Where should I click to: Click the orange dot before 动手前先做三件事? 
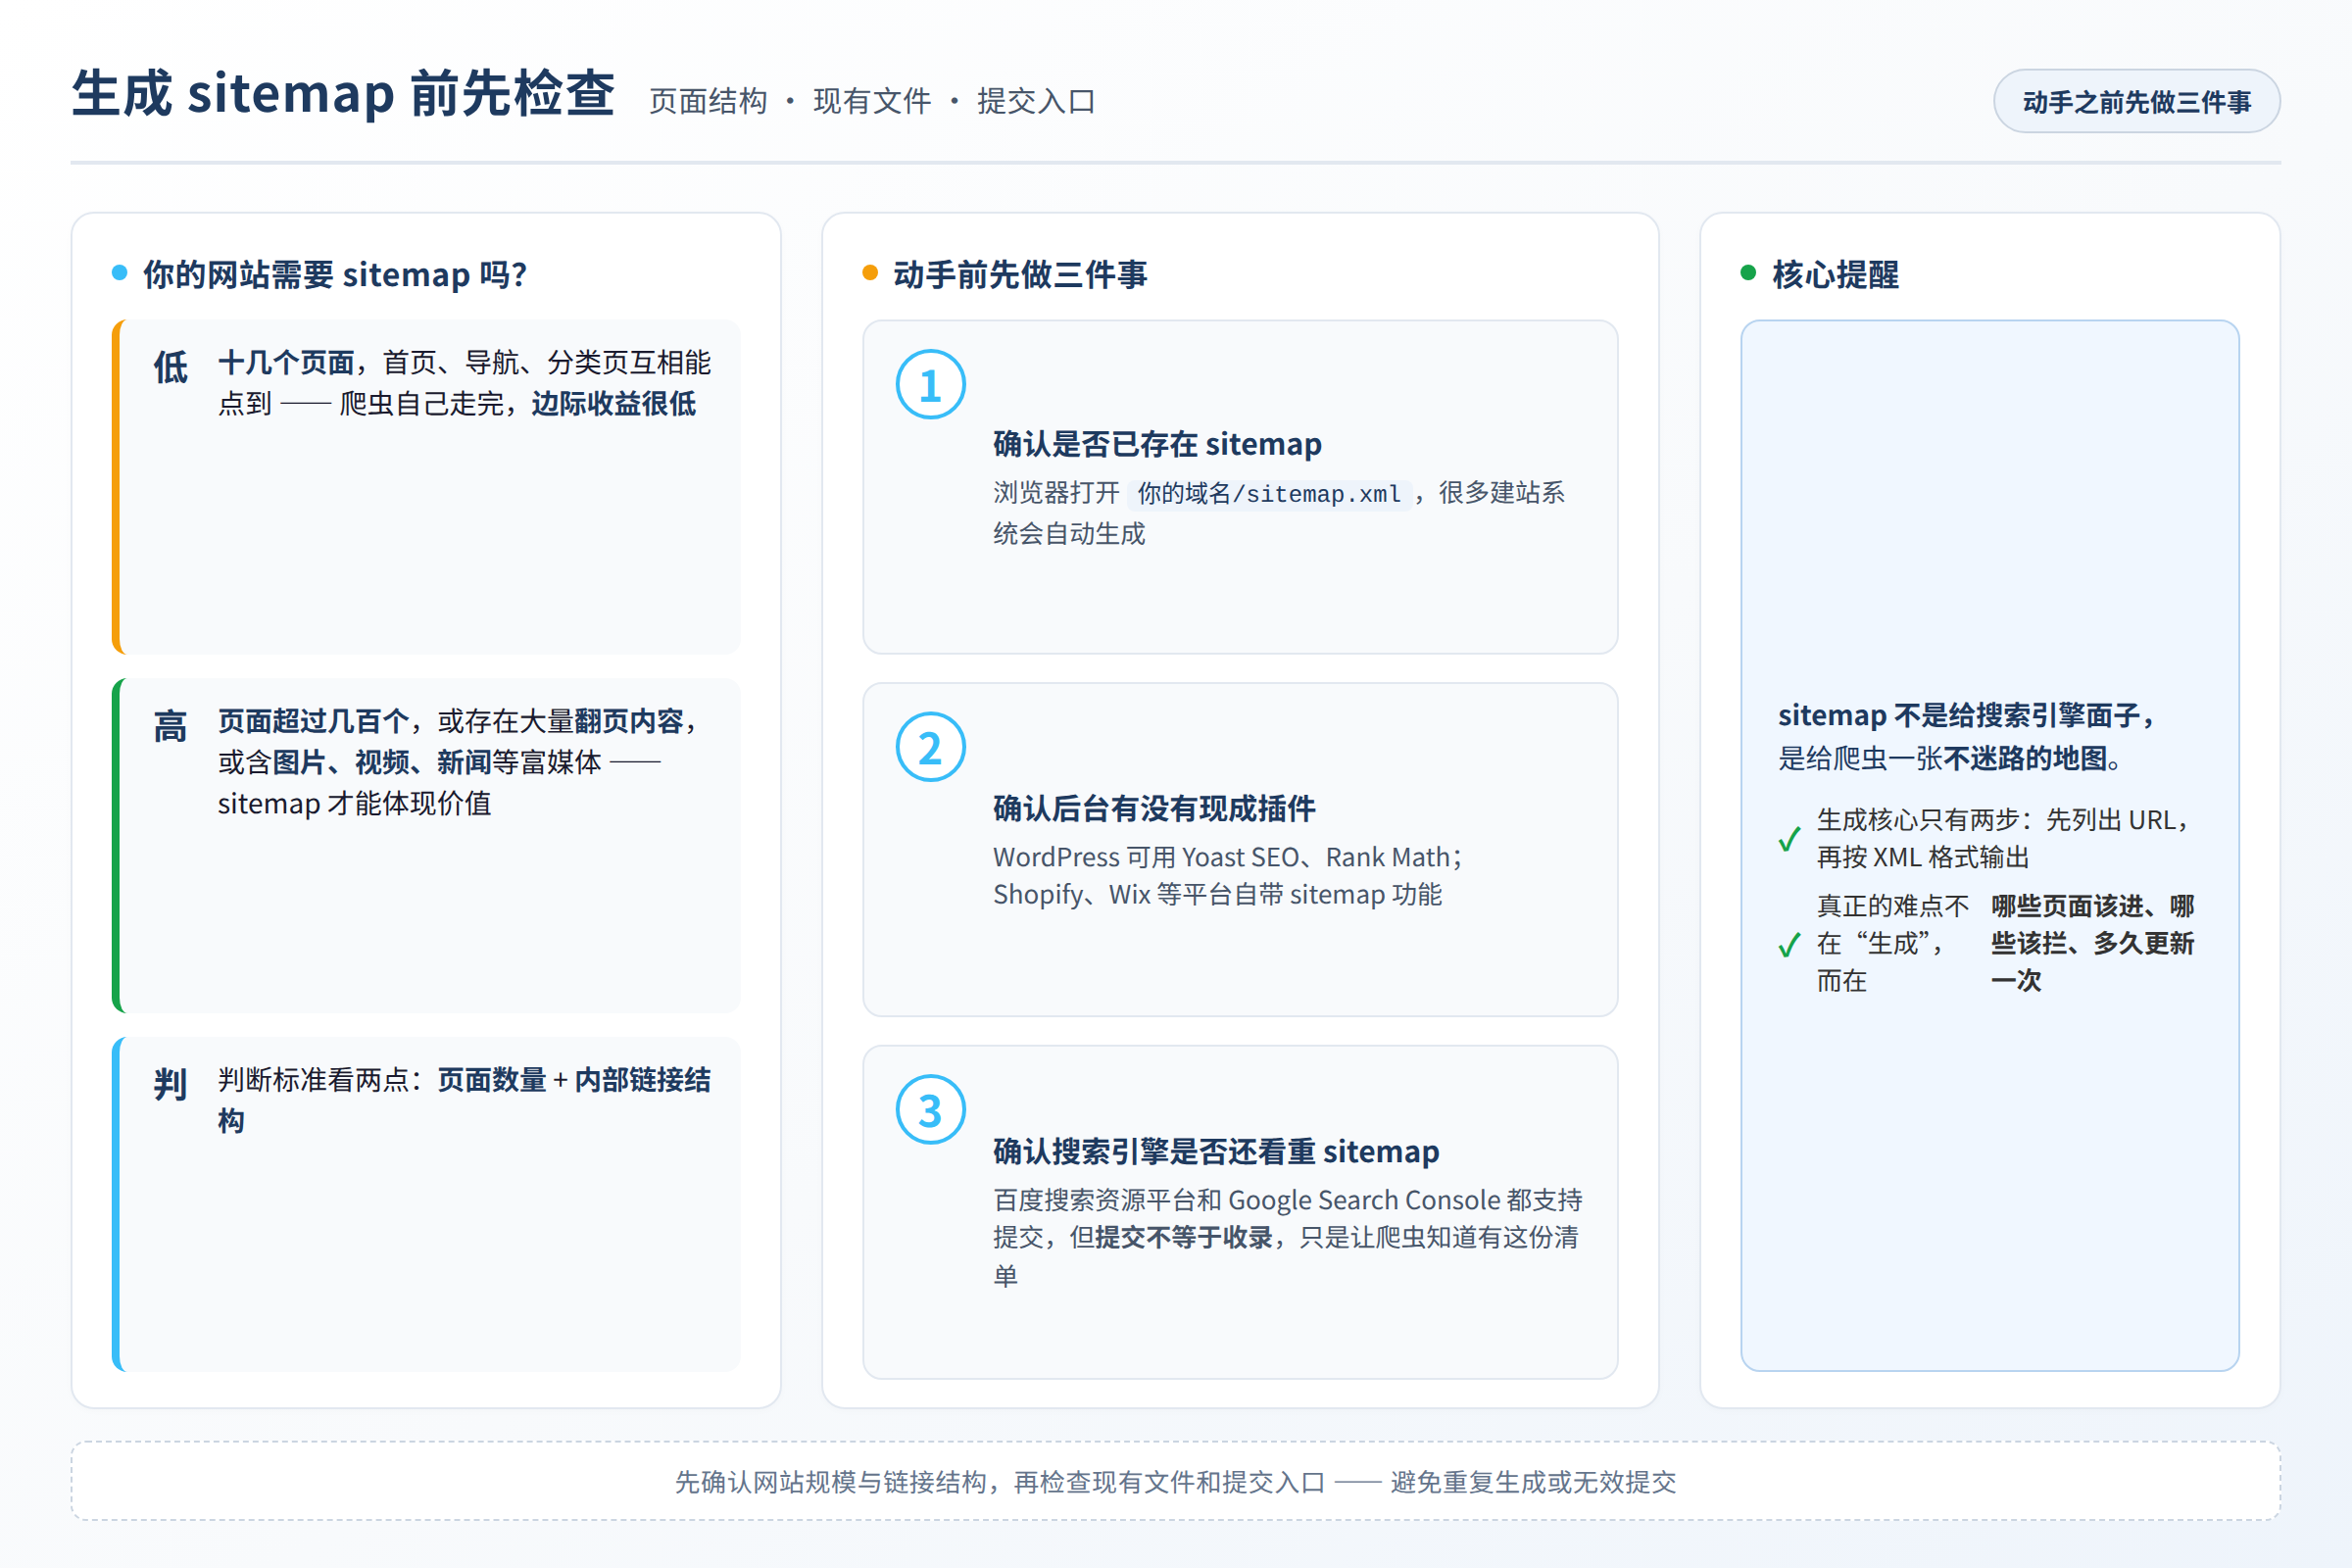[x=870, y=273]
